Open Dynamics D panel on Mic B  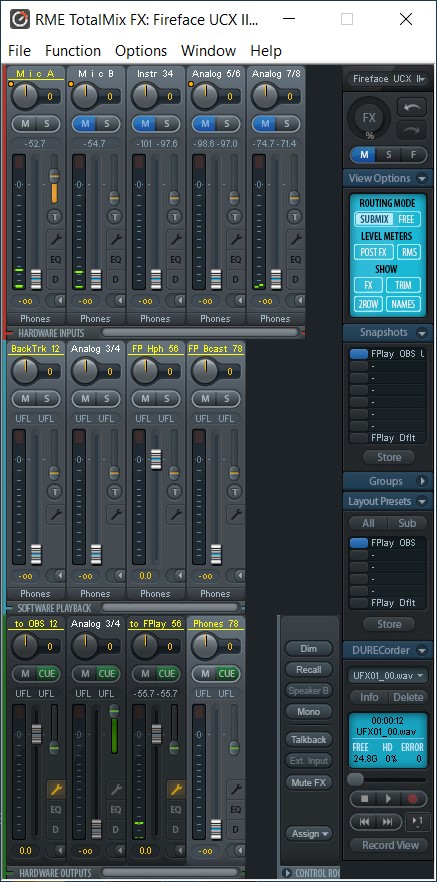click(115, 280)
